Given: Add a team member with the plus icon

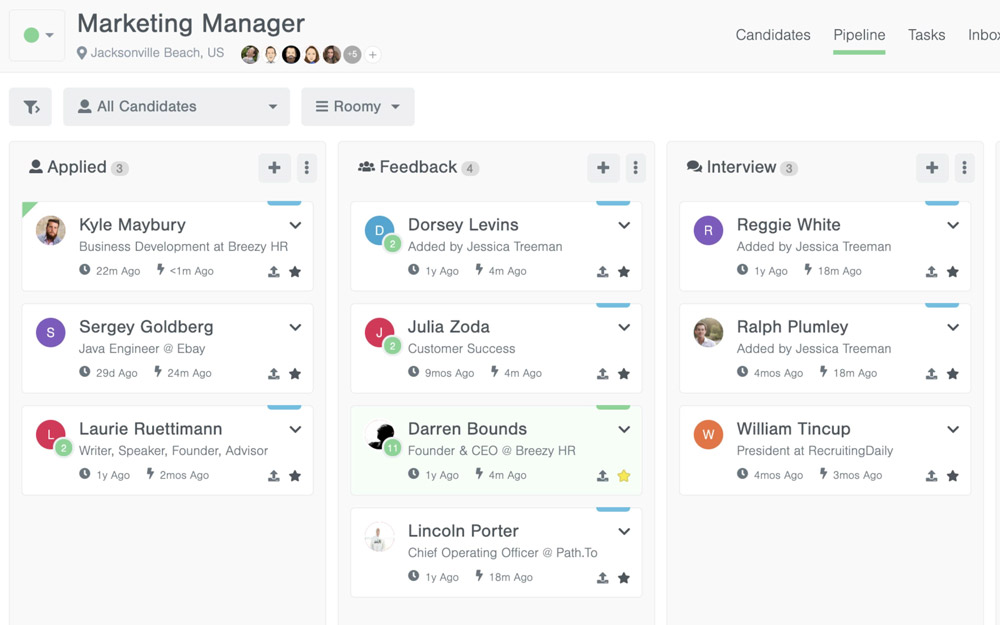Looking at the screenshot, I should tap(373, 55).
